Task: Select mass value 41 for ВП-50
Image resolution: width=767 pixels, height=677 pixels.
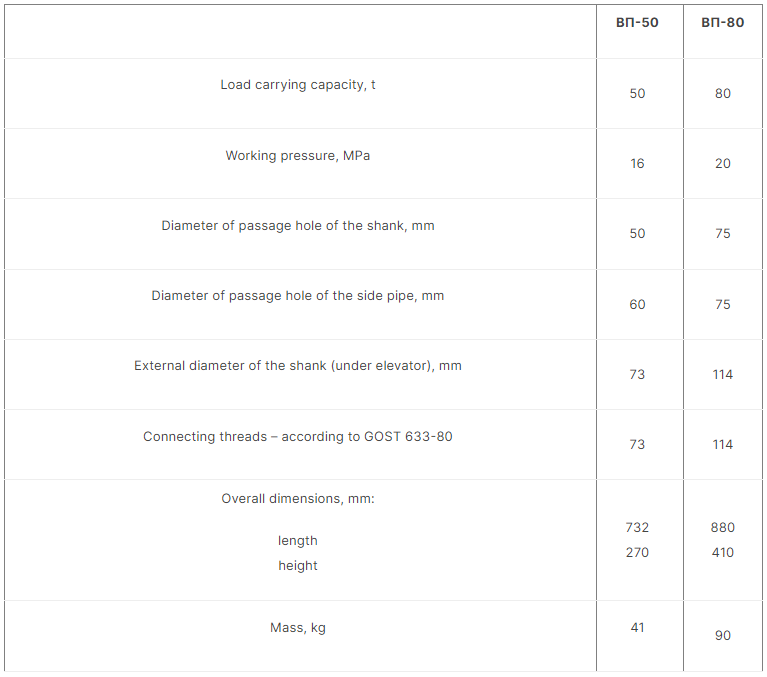Action: click(637, 628)
